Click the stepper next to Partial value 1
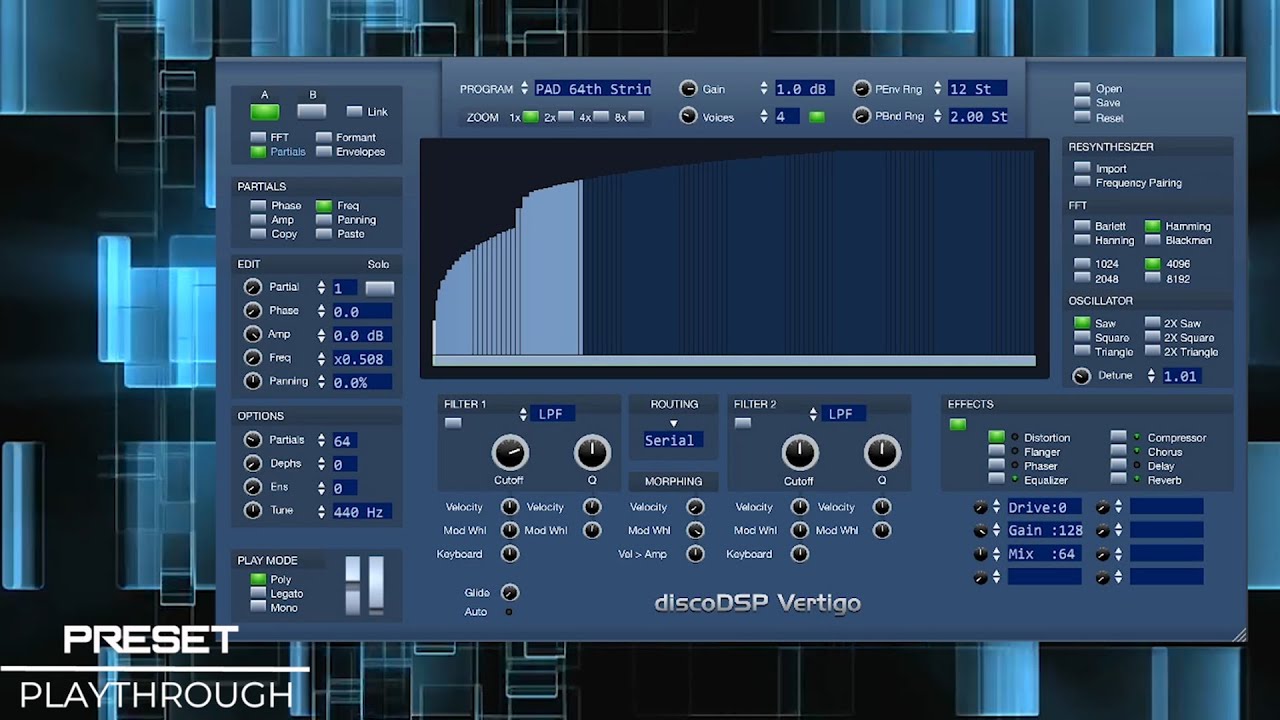 (321, 287)
